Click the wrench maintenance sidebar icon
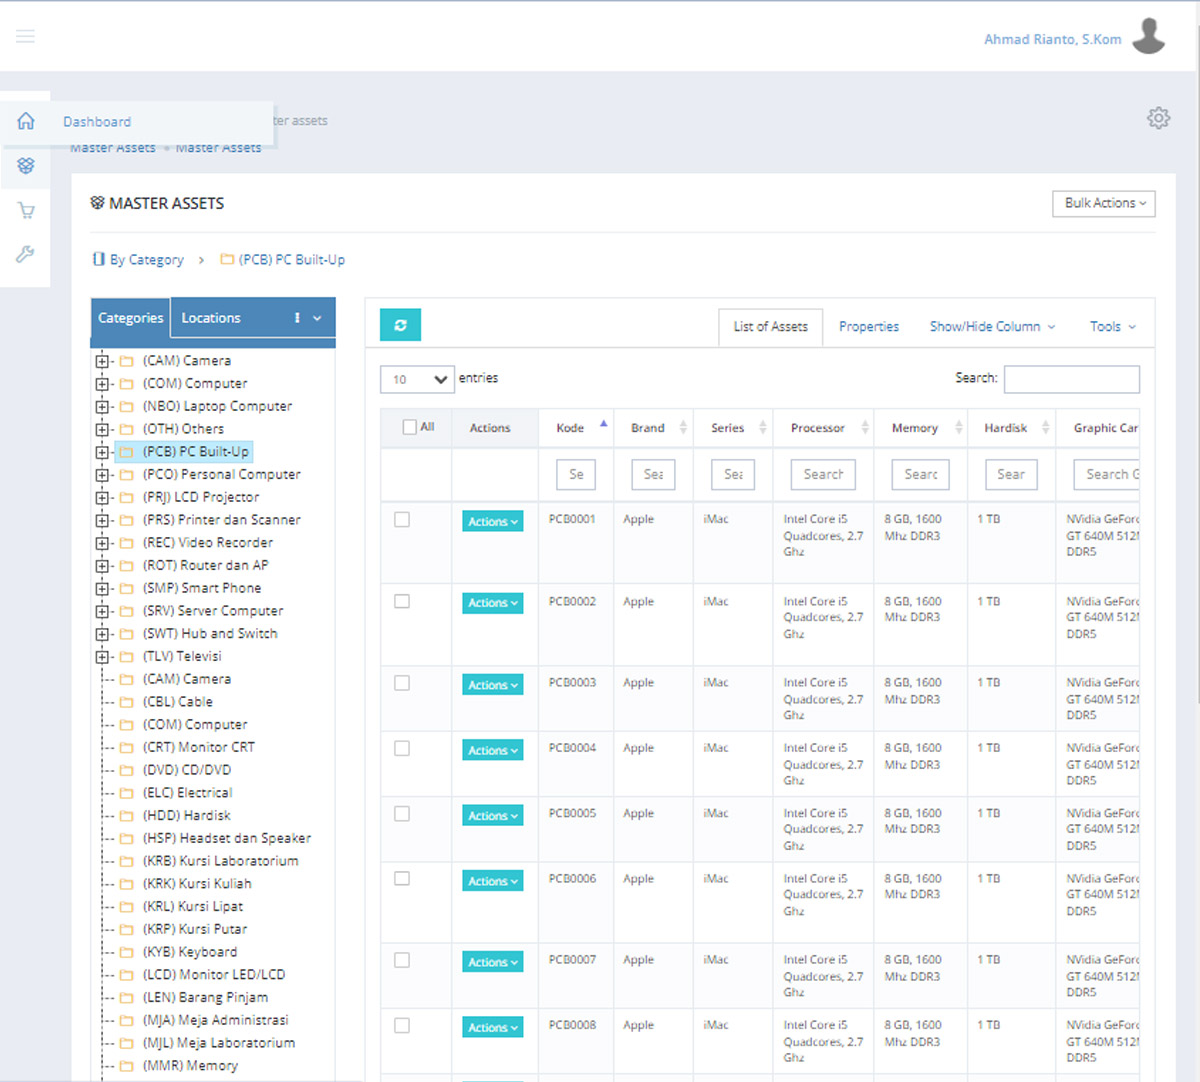The height and width of the screenshot is (1082, 1200). (x=26, y=254)
